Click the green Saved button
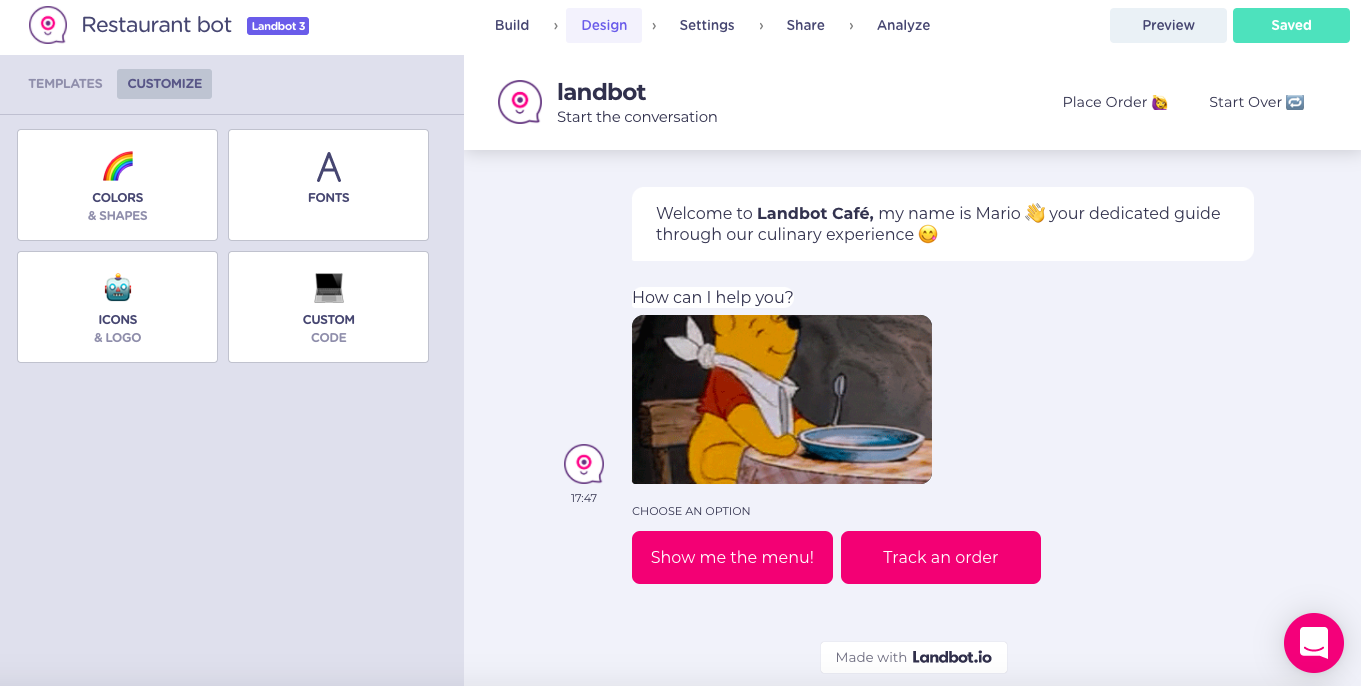 coord(1291,25)
